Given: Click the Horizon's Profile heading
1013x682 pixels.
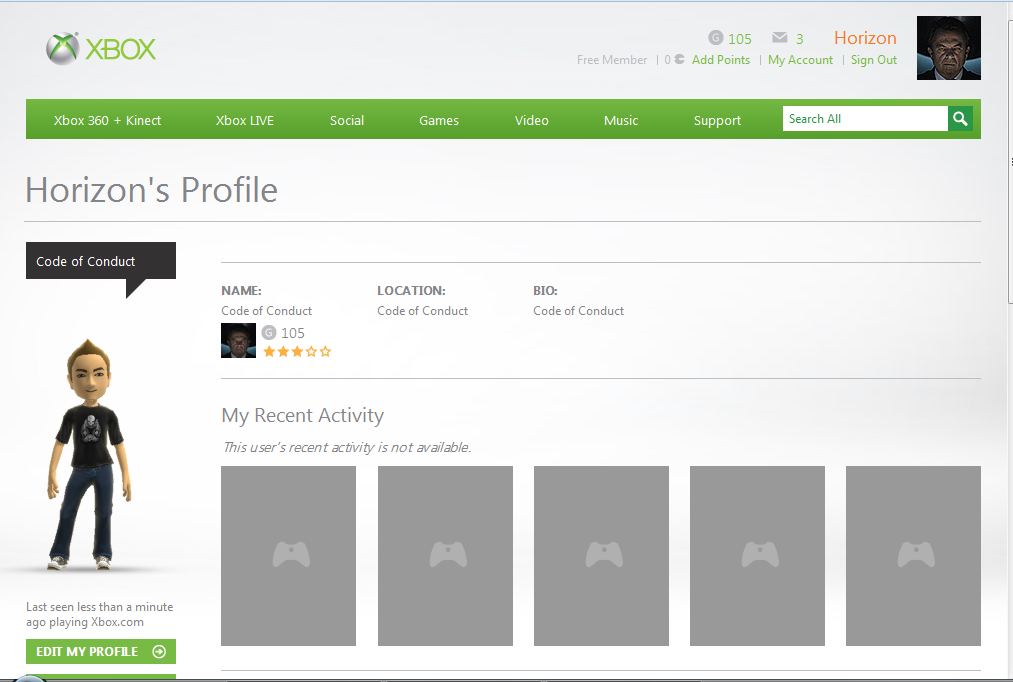Looking at the screenshot, I should pyautogui.click(x=151, y=189).
